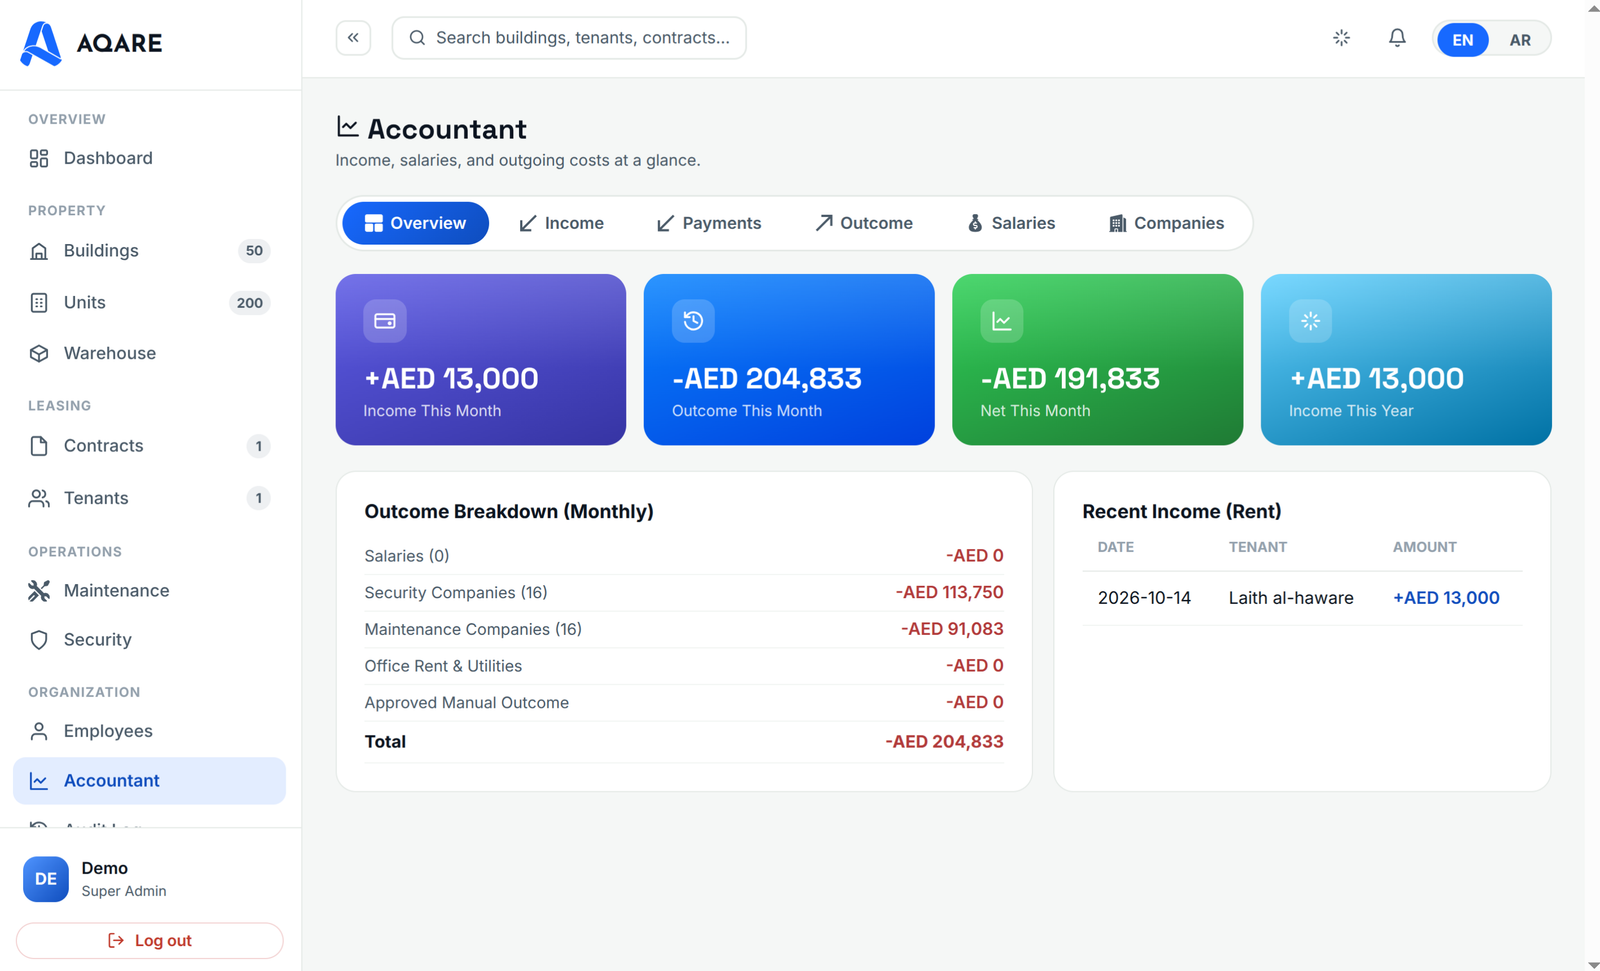The height and width of the screenshot is (971, 1600).
Task: Open the Income tab
Action: pos(561,223)
